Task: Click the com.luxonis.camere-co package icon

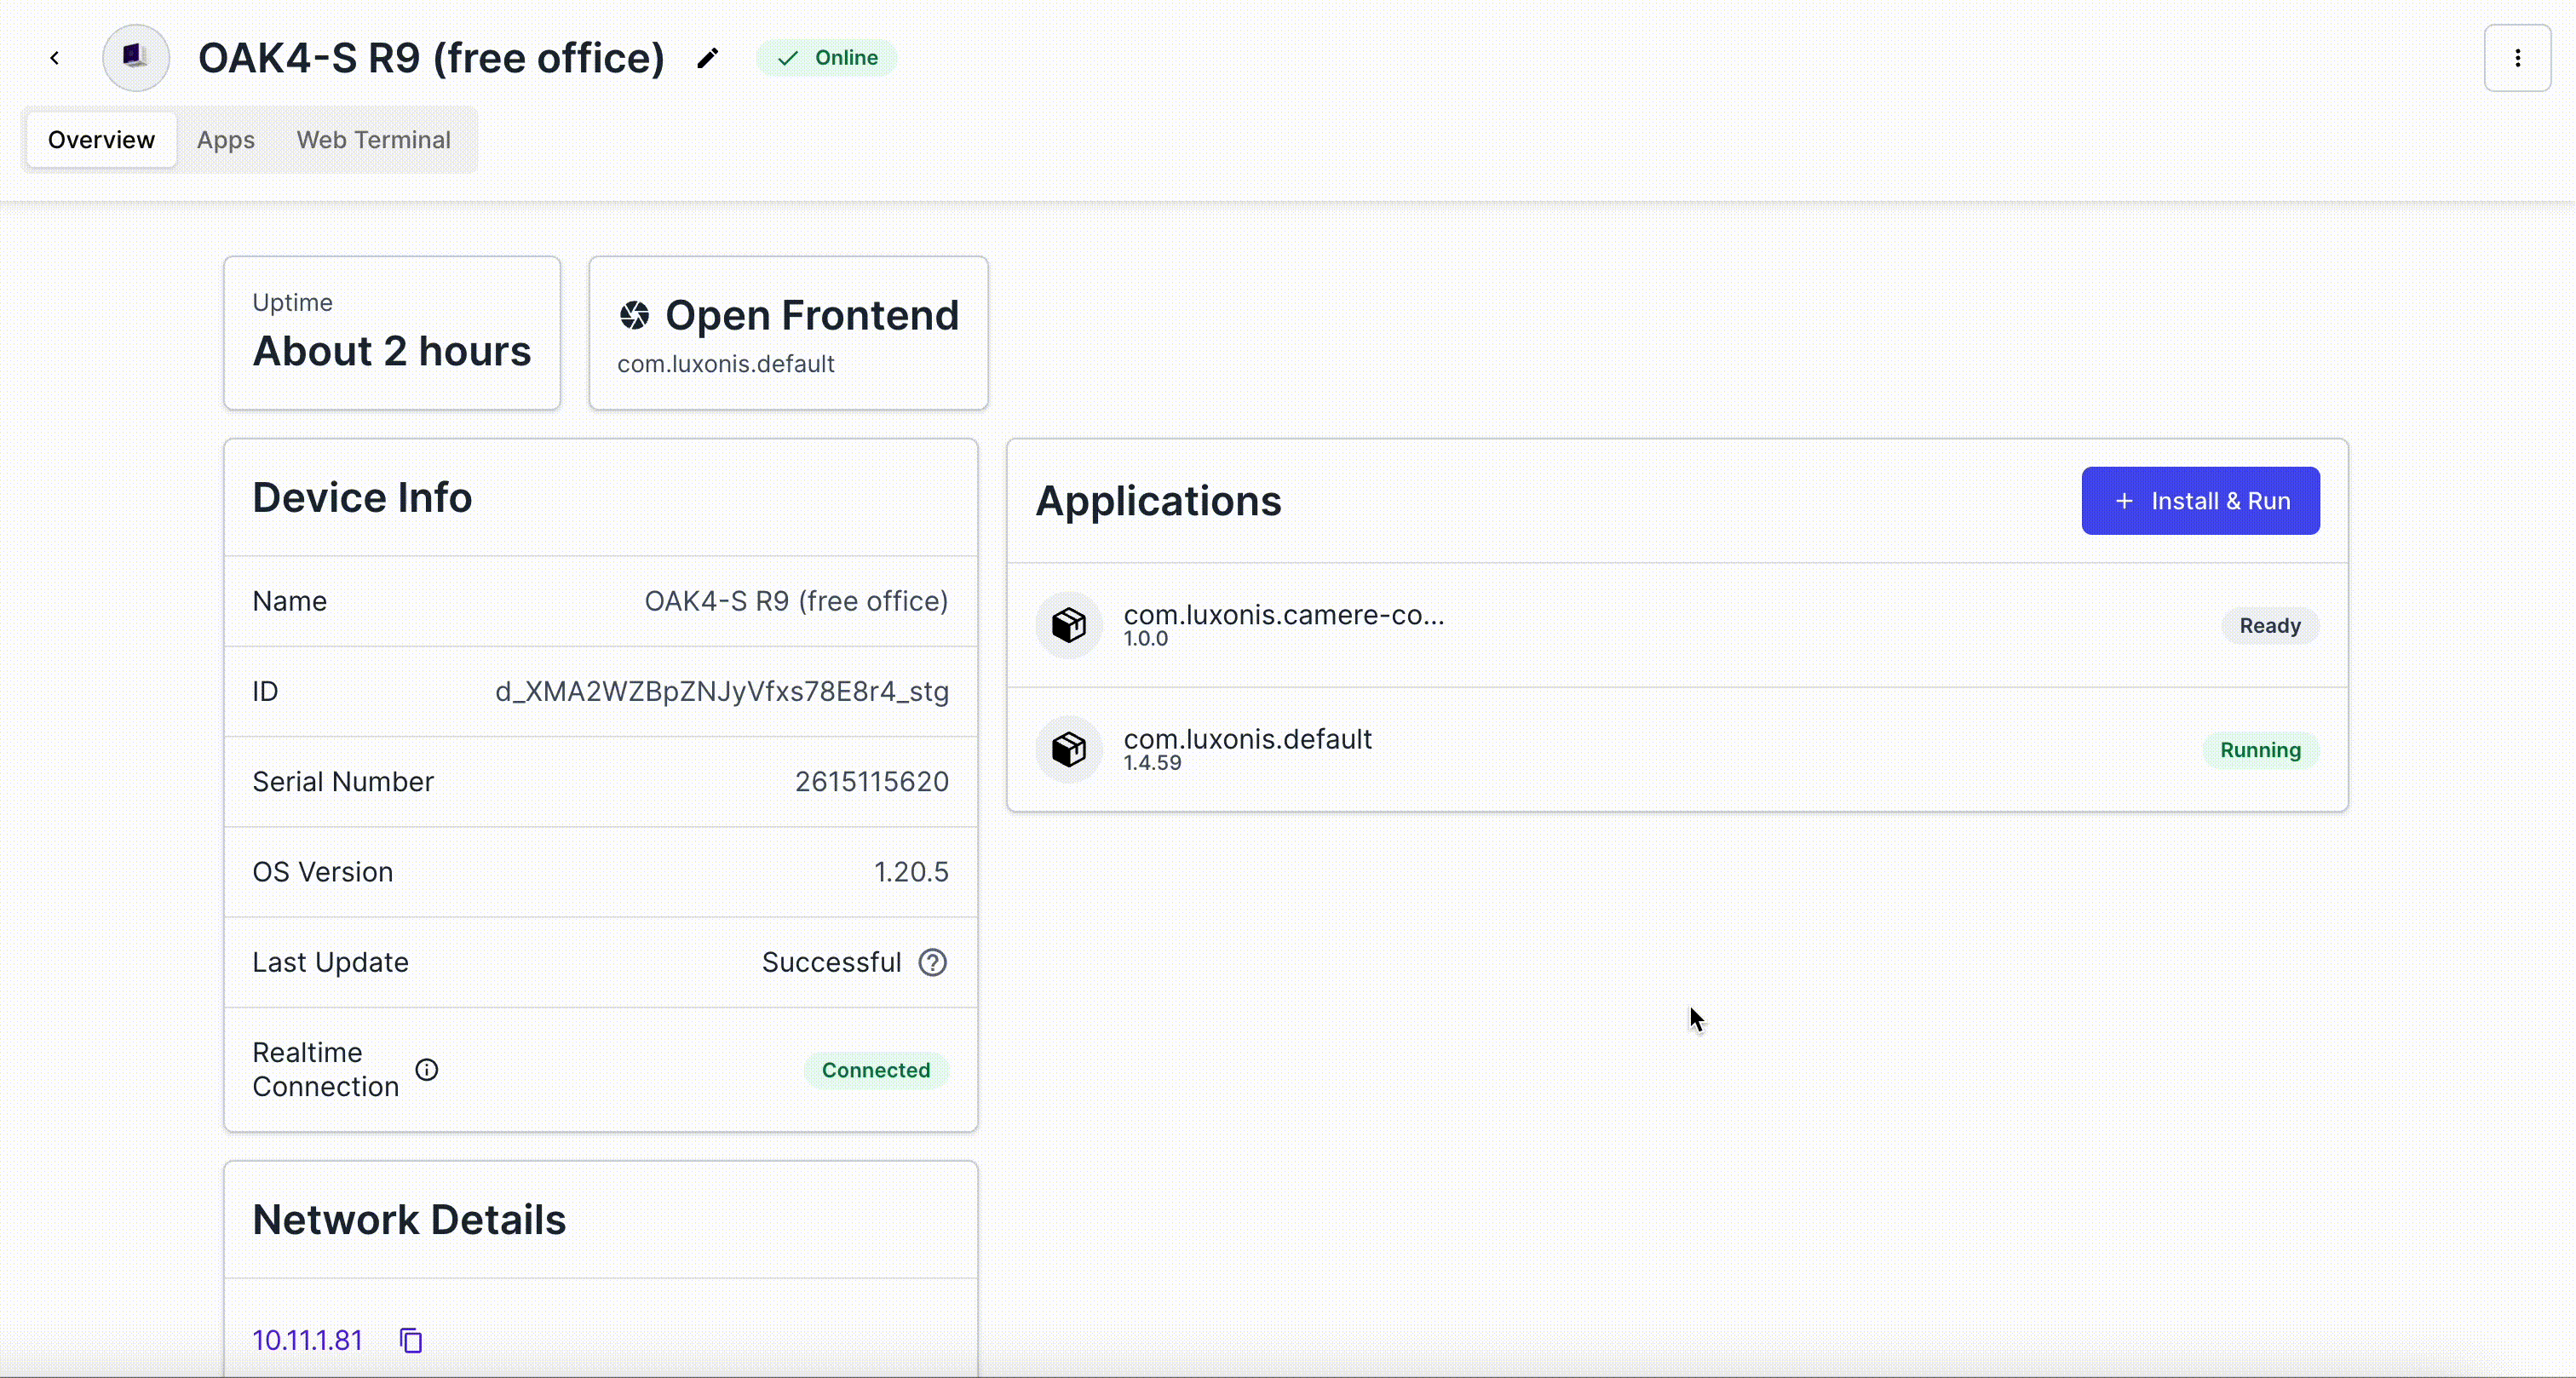Action: click(1068, 626)
